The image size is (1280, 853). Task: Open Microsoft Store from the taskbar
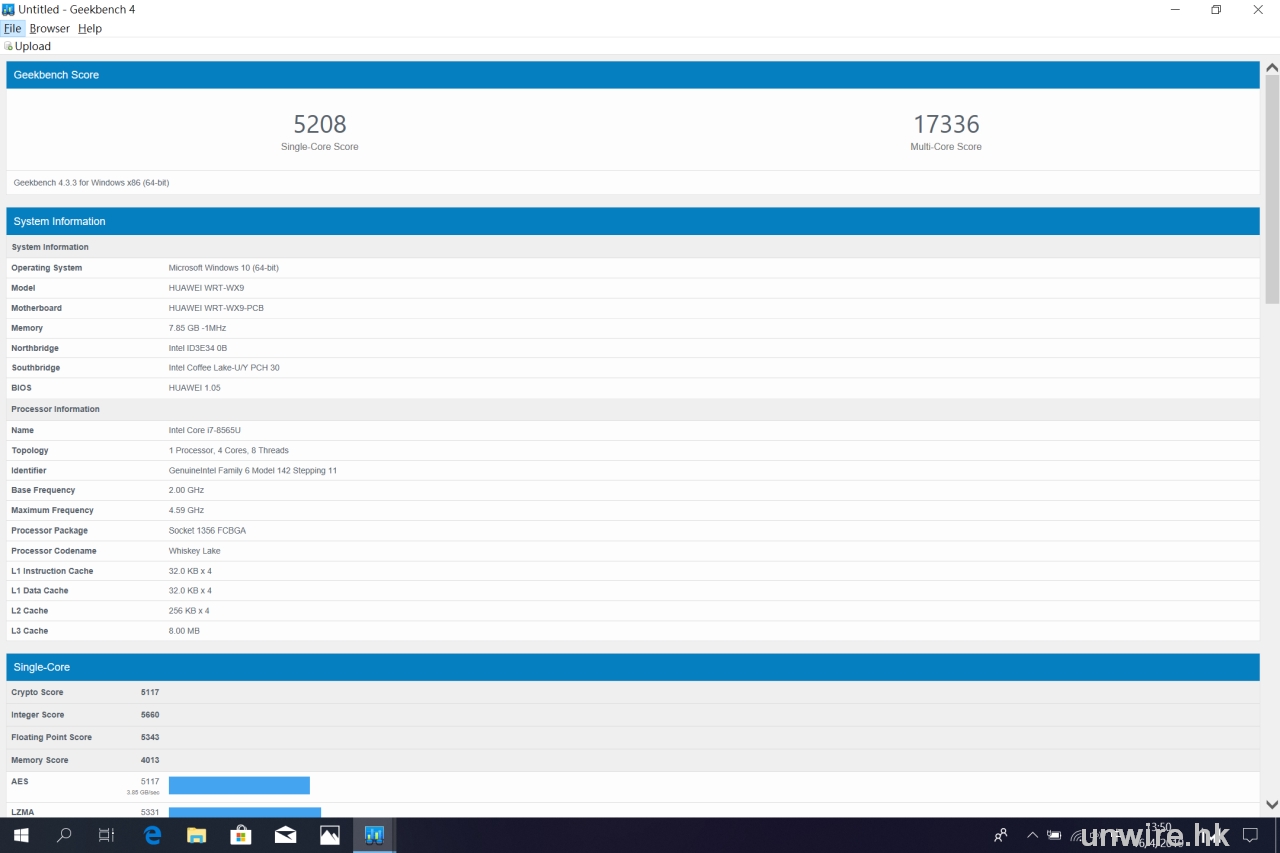[240, 835]
